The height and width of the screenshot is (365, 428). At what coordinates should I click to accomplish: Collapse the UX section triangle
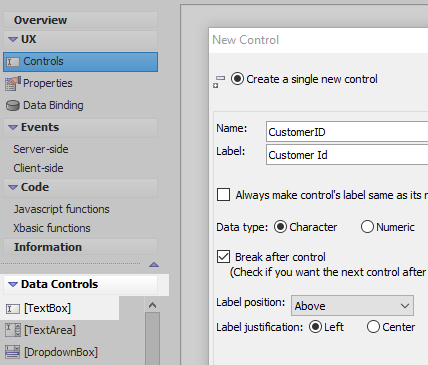pos(13,39)
